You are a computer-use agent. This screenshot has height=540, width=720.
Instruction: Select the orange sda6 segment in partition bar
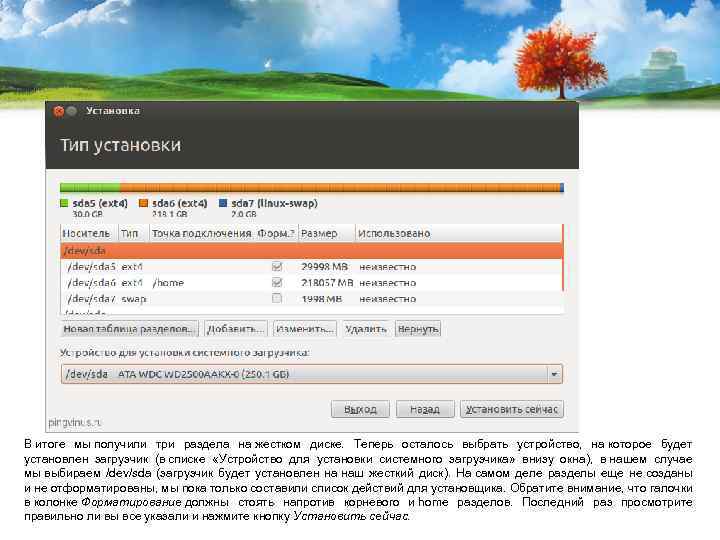tap(340, 187)
